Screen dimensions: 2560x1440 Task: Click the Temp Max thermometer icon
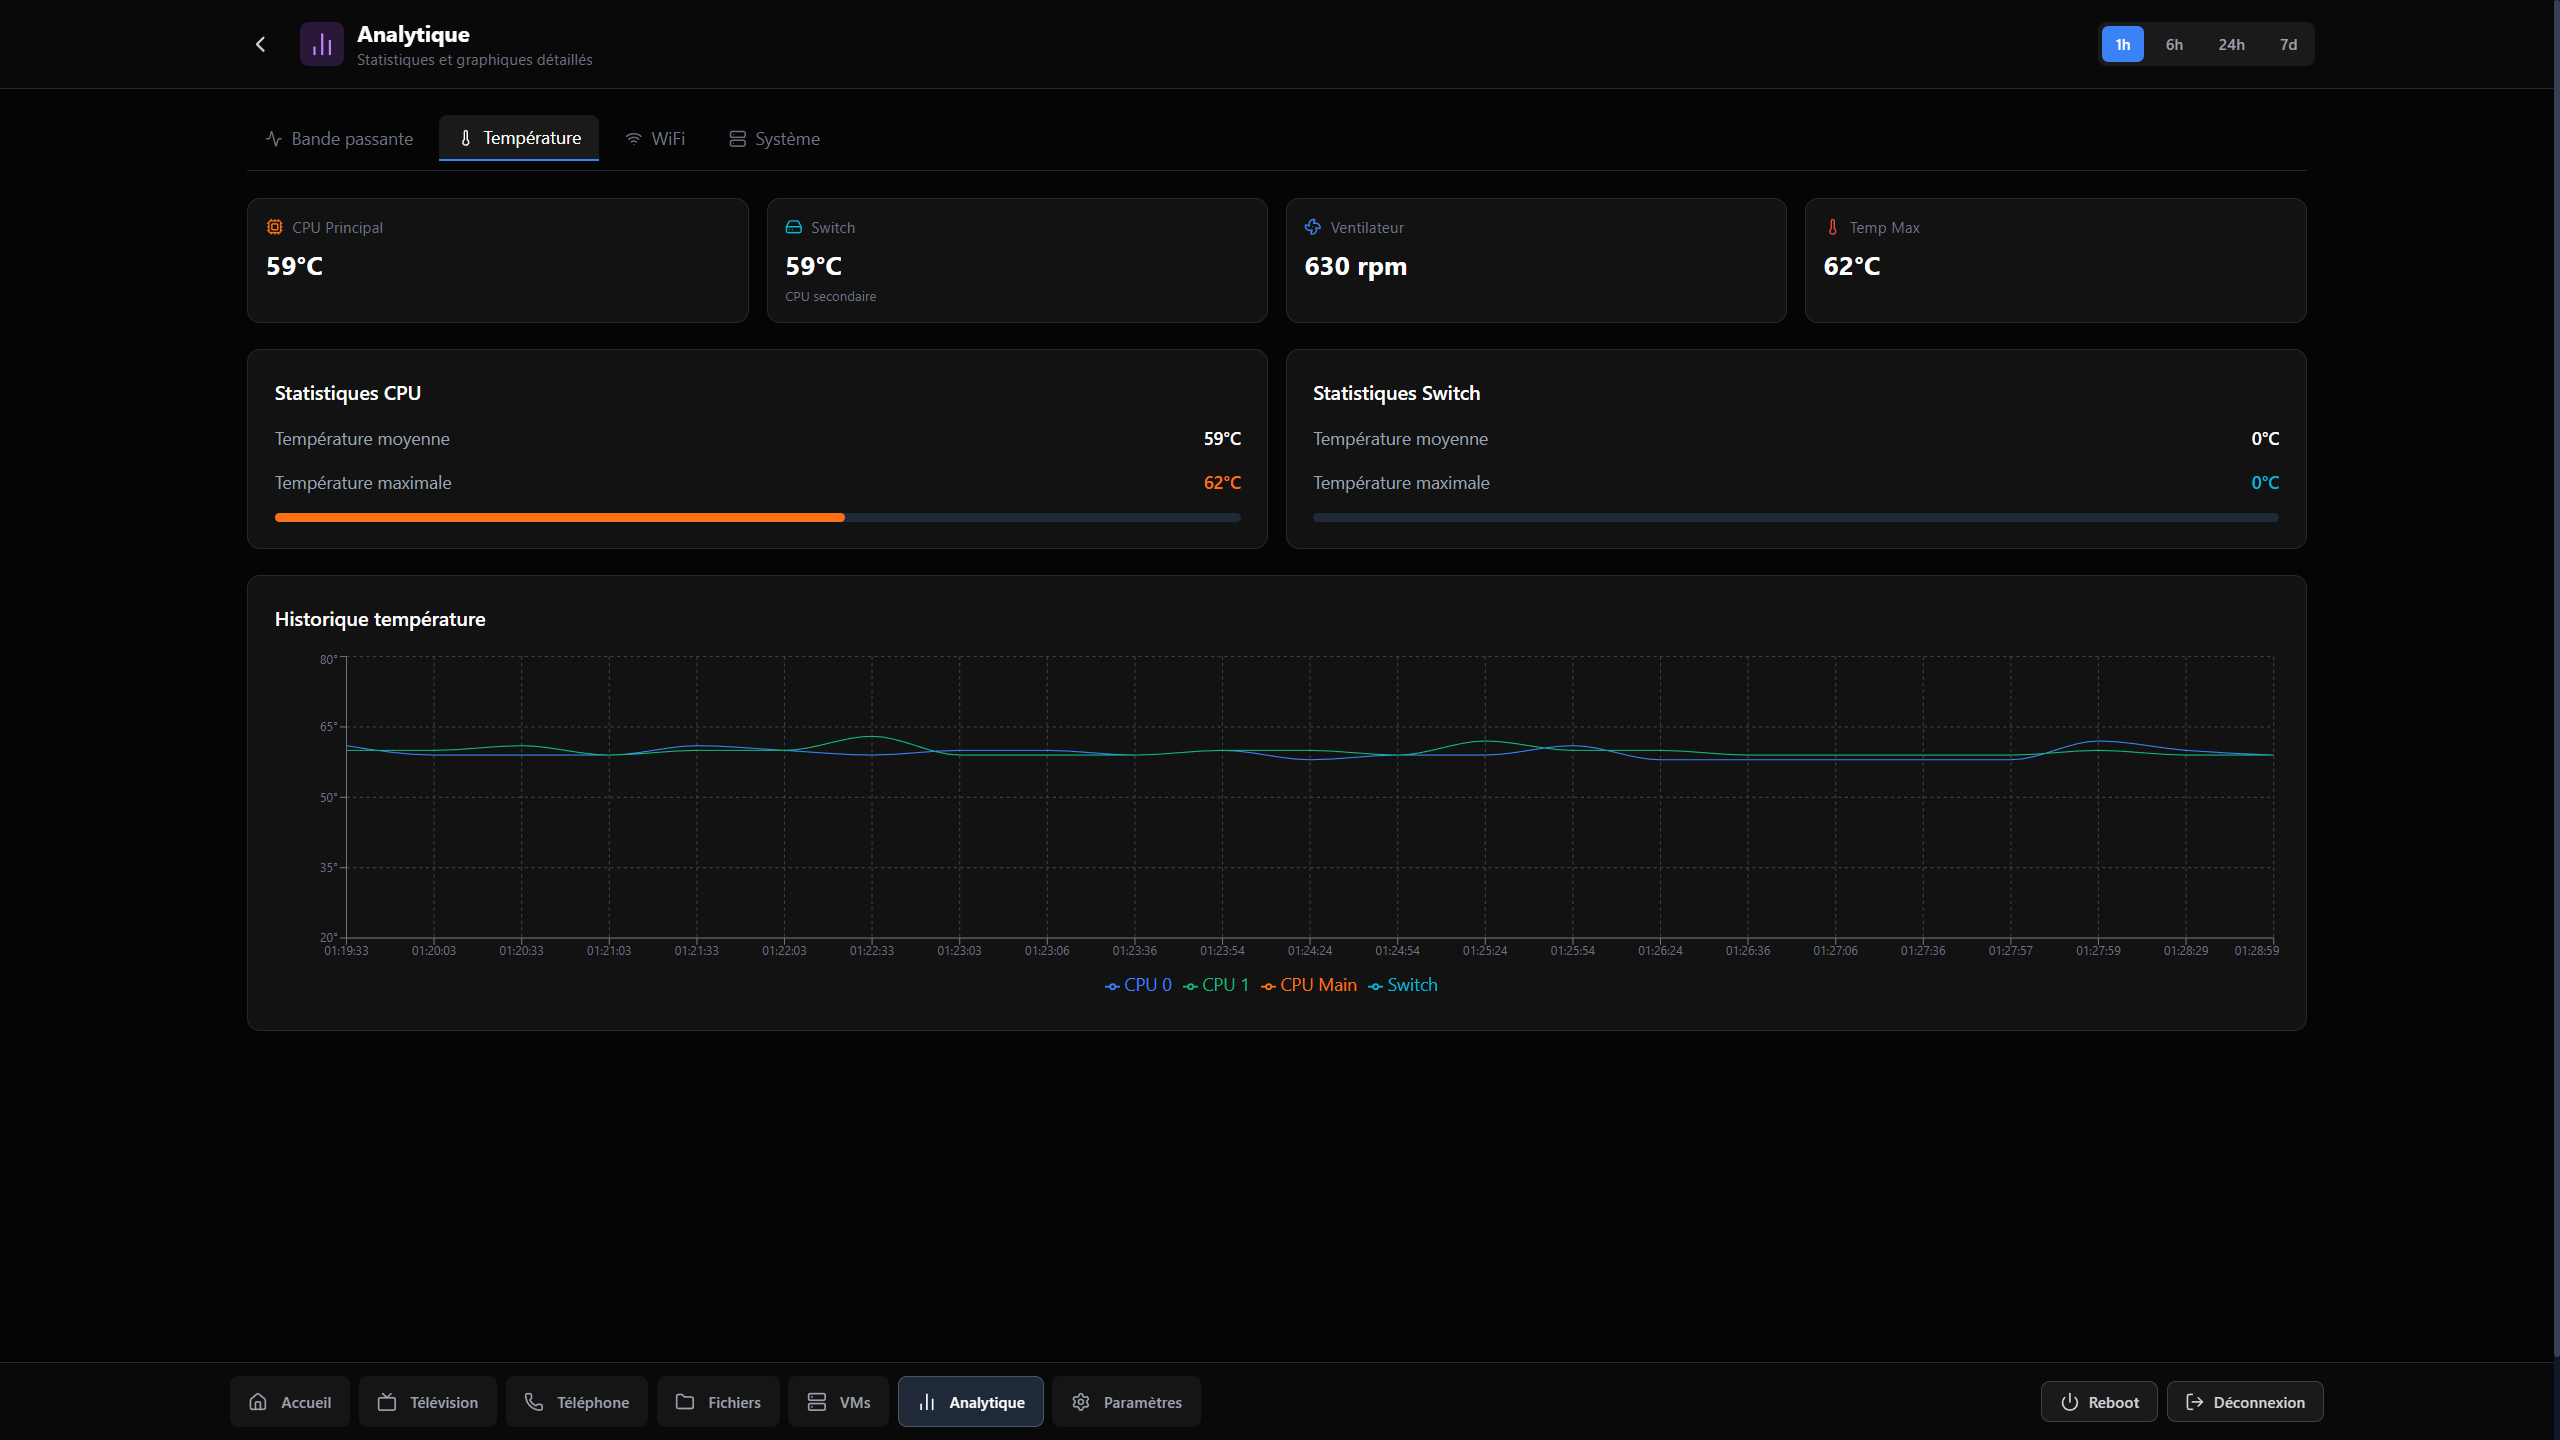click(1832, 227)
